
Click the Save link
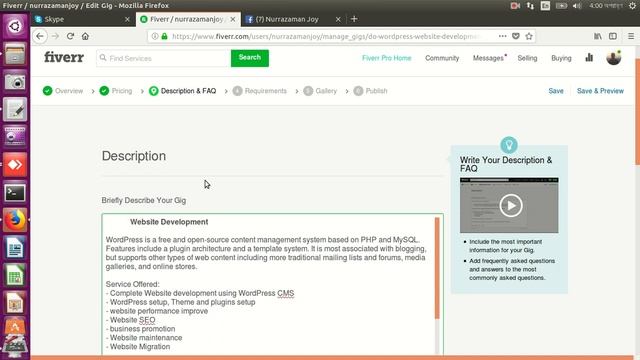pos(556,91)
